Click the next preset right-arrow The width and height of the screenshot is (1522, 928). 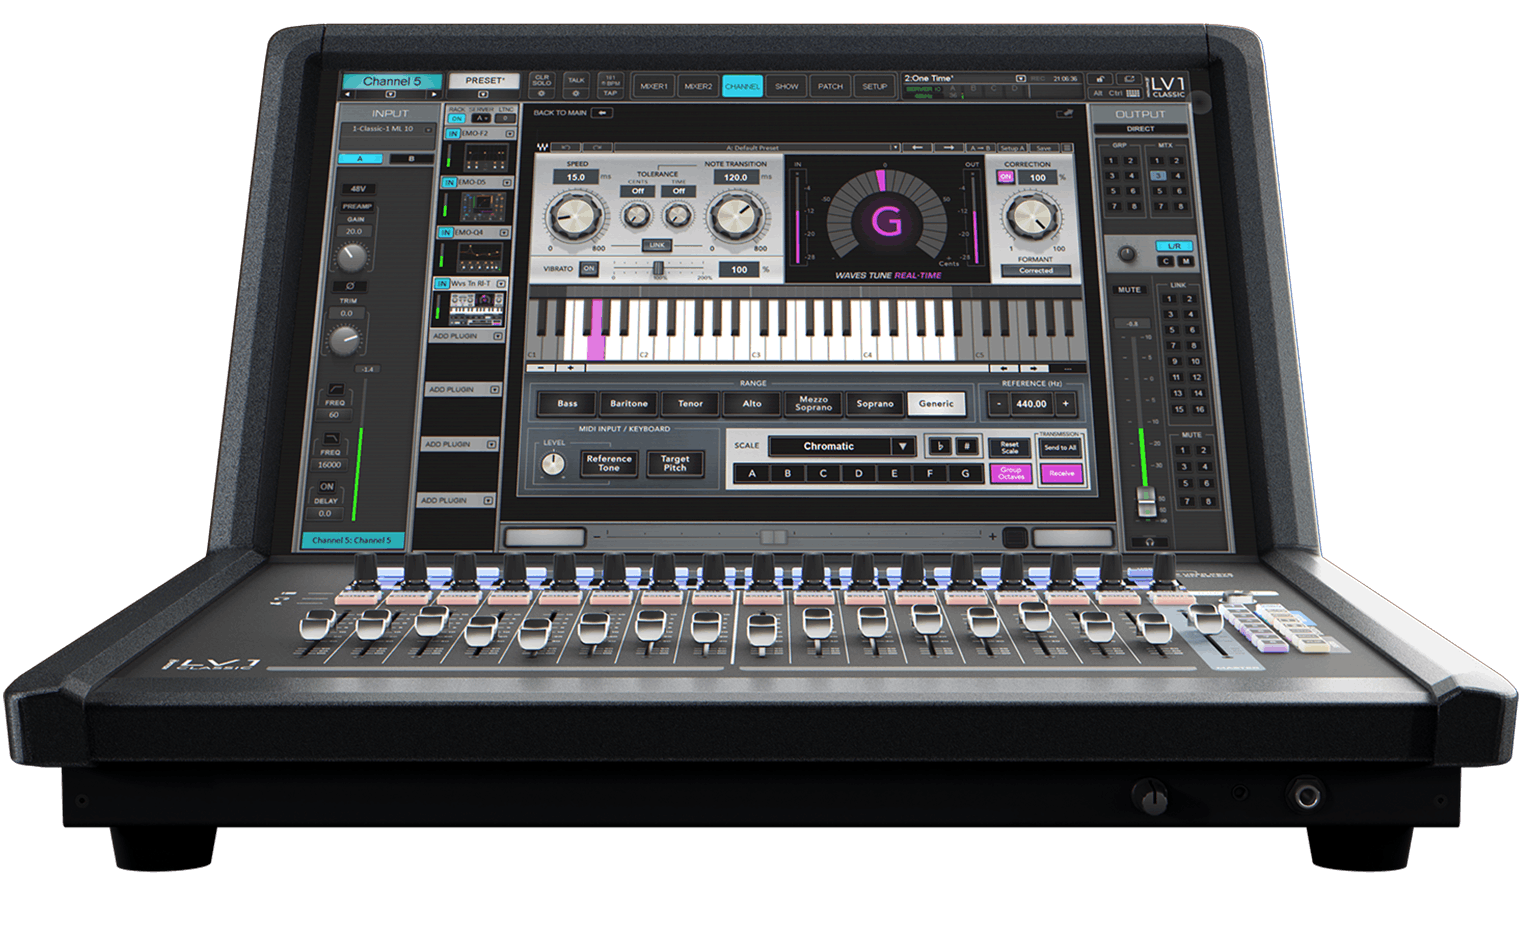(x=947, y=148)
